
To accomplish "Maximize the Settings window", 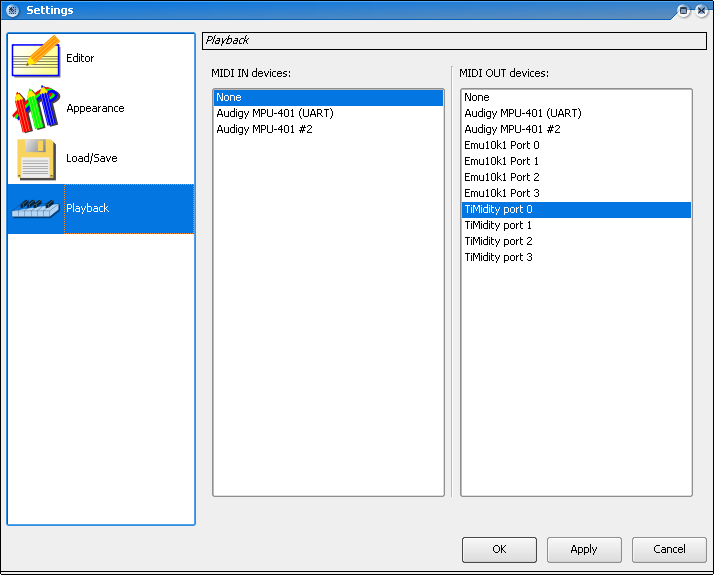I will 683,10.
